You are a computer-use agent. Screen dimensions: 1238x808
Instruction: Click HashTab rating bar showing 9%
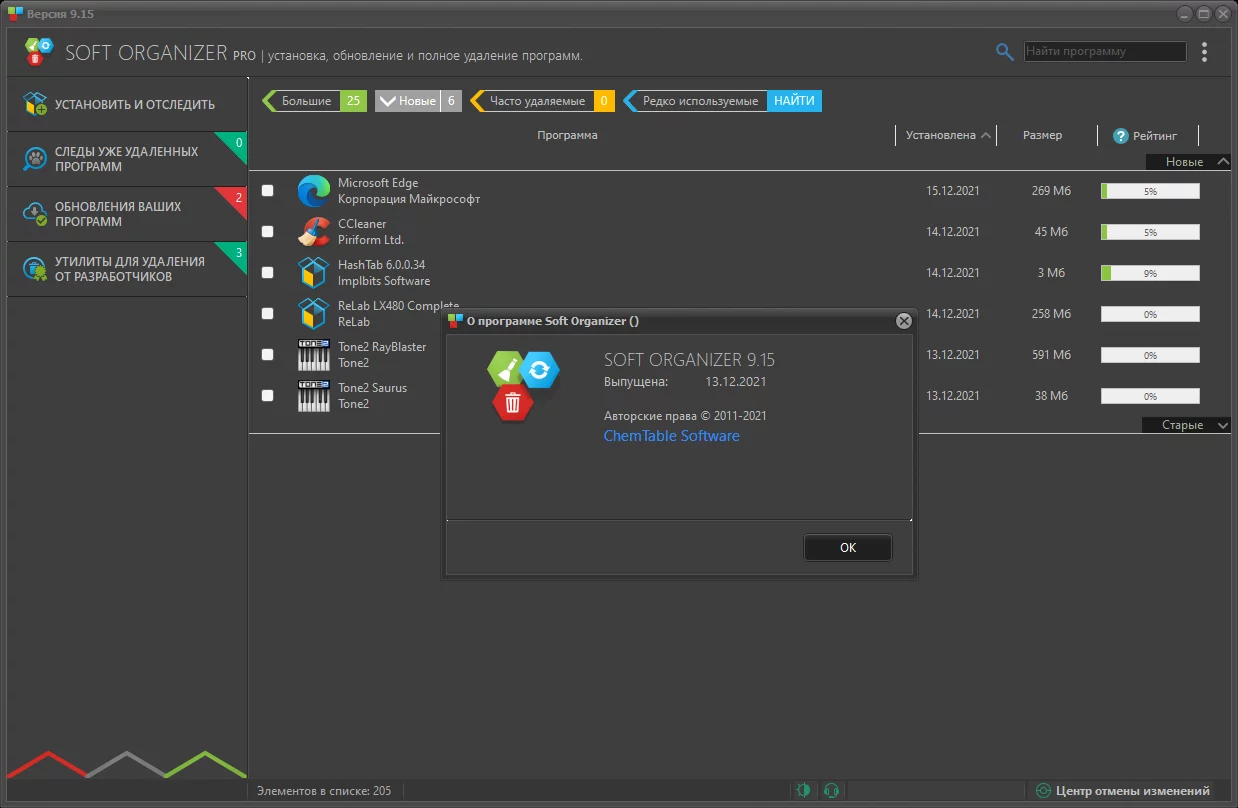click(1150, 272)
